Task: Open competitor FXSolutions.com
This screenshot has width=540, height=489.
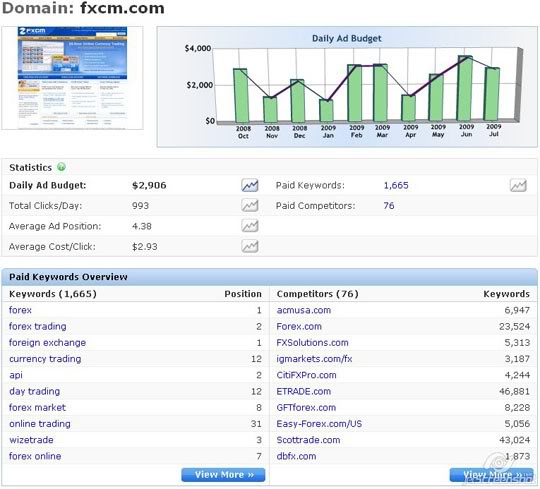Action: click(x=312, y=343)
